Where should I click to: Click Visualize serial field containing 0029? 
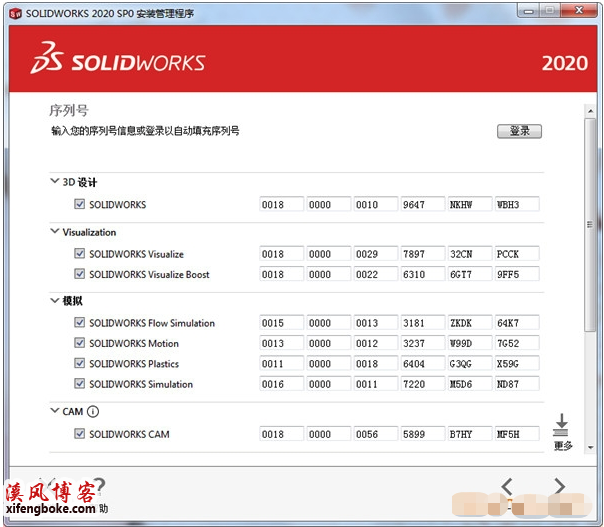coord(376,254)
